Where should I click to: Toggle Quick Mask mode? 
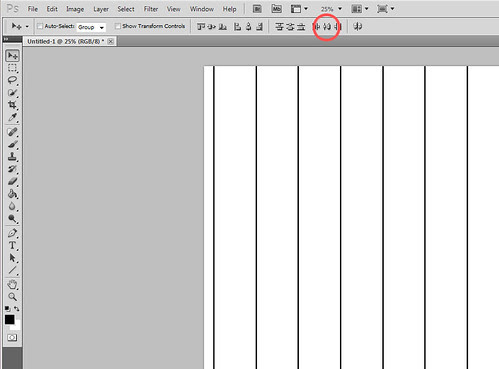pyautogui.click(x=12, y=338)
